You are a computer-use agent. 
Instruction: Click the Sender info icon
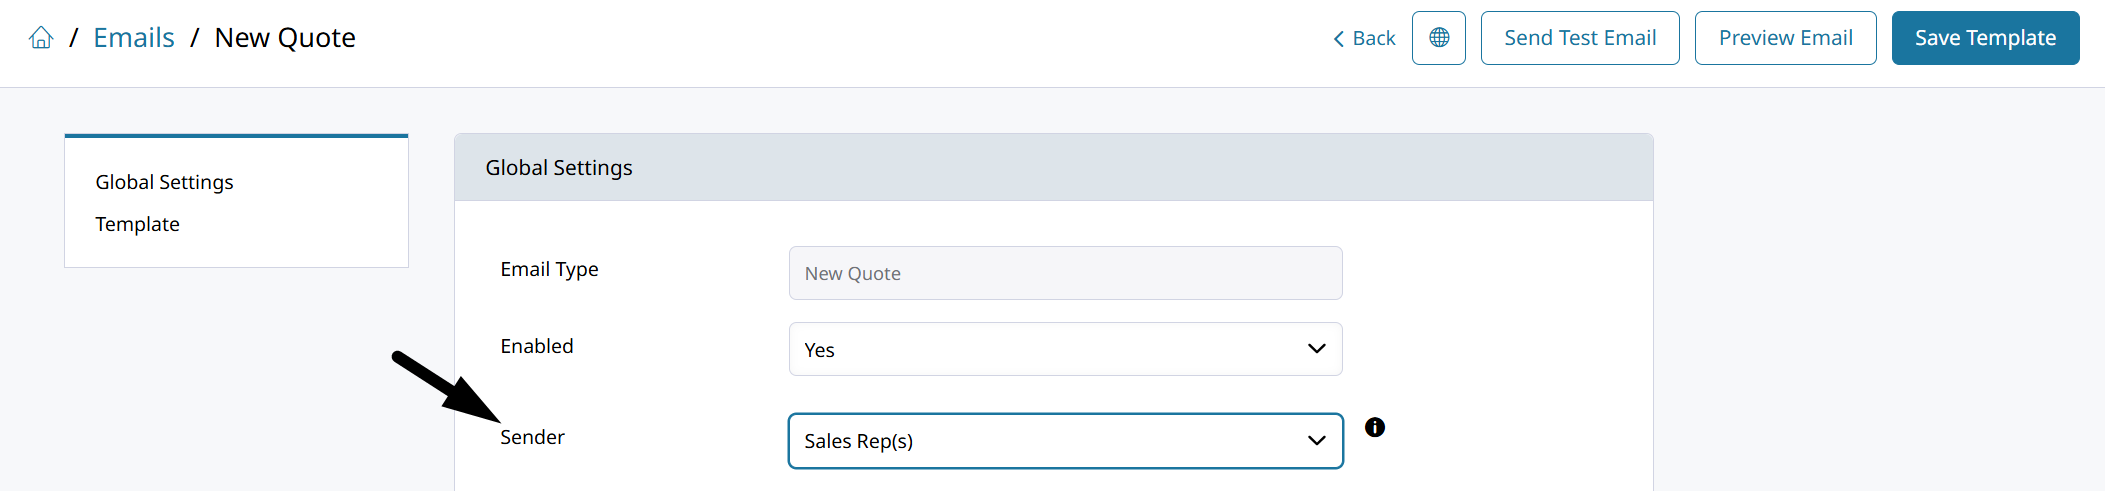click(x=1375, y=427)
